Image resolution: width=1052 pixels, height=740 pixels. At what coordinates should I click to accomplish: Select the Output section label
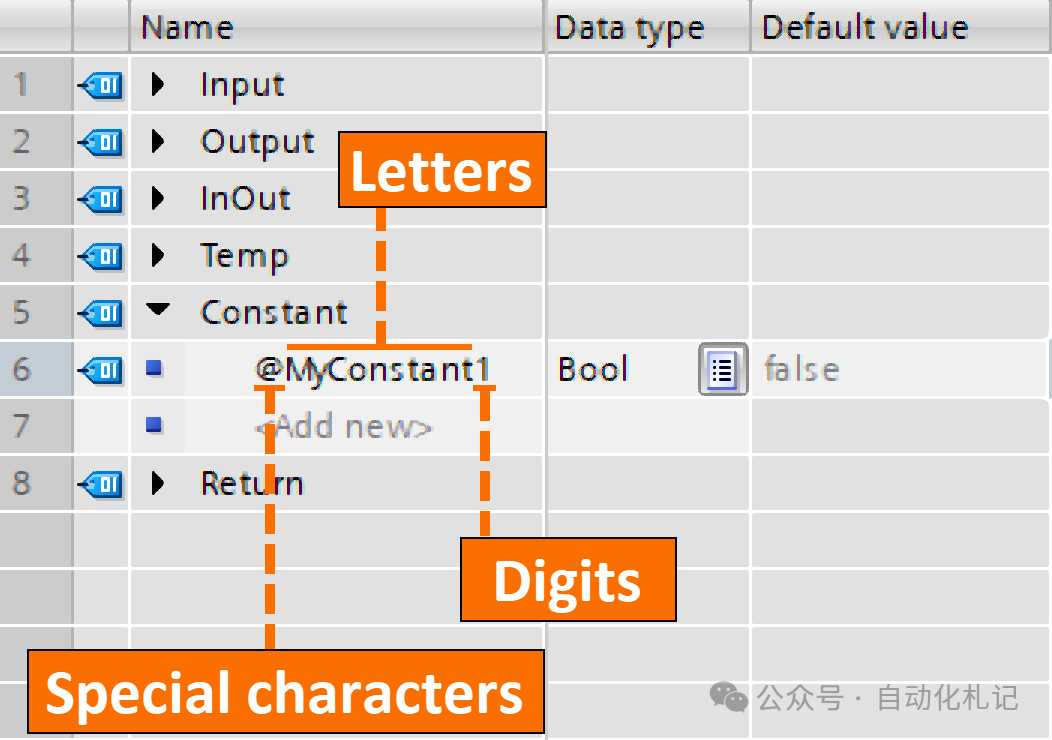tap(258, 142)
